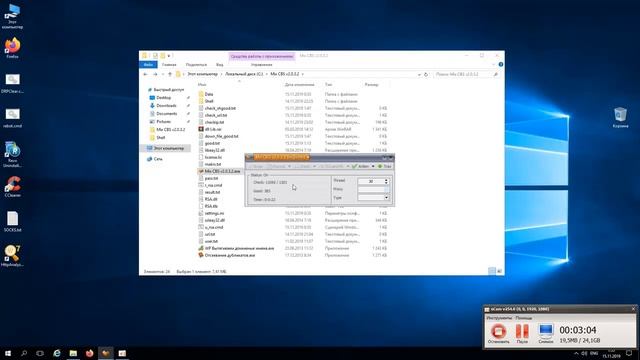Open Task View from the taskbar
This screenshot has width=640, height=360.
(x=40, y=353)
